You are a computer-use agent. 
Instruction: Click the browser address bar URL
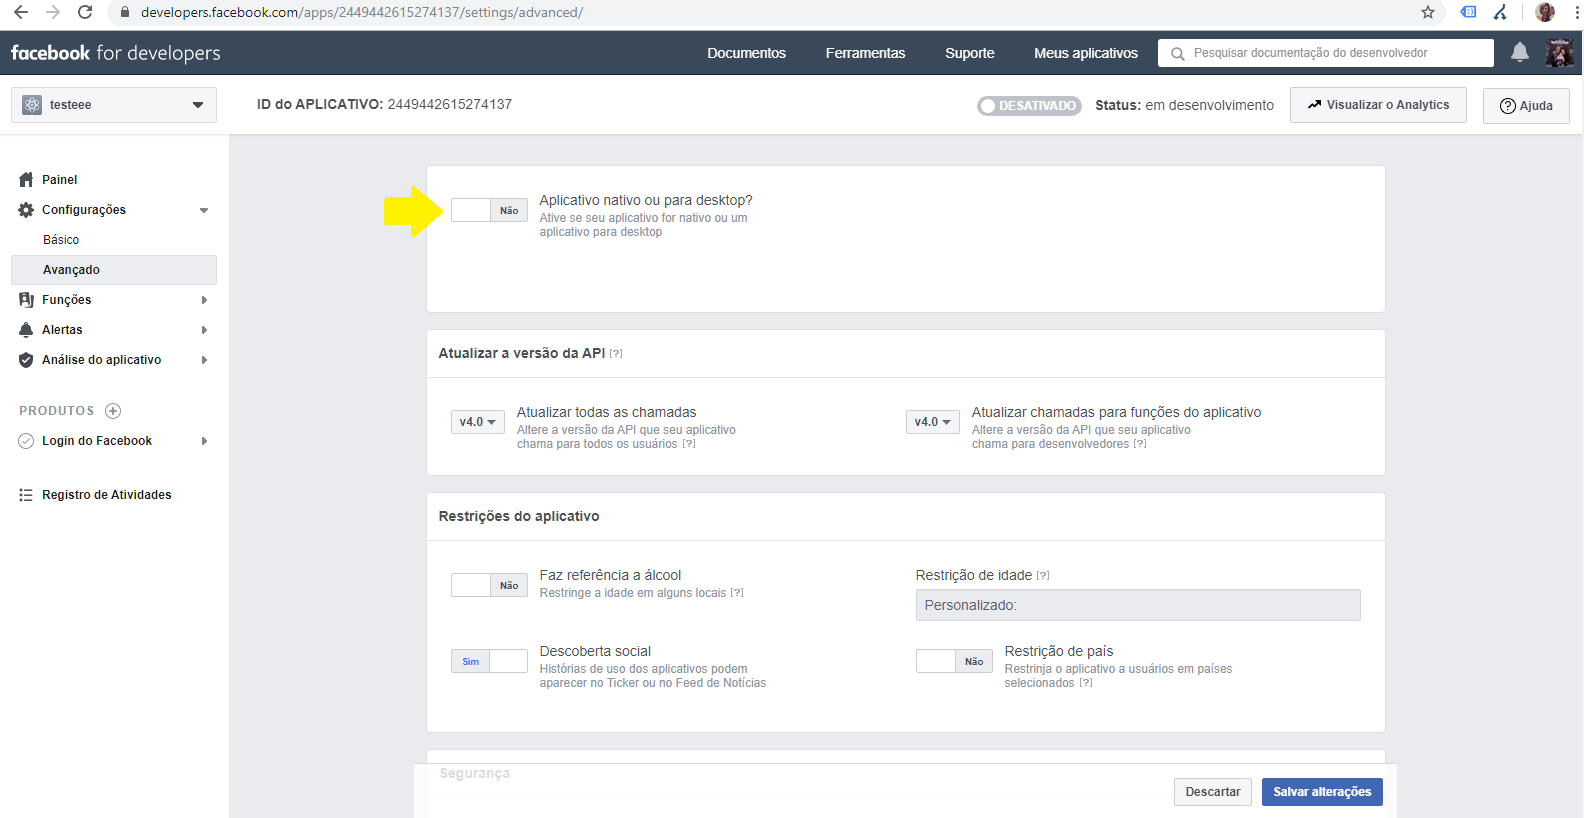pos(362,12)
